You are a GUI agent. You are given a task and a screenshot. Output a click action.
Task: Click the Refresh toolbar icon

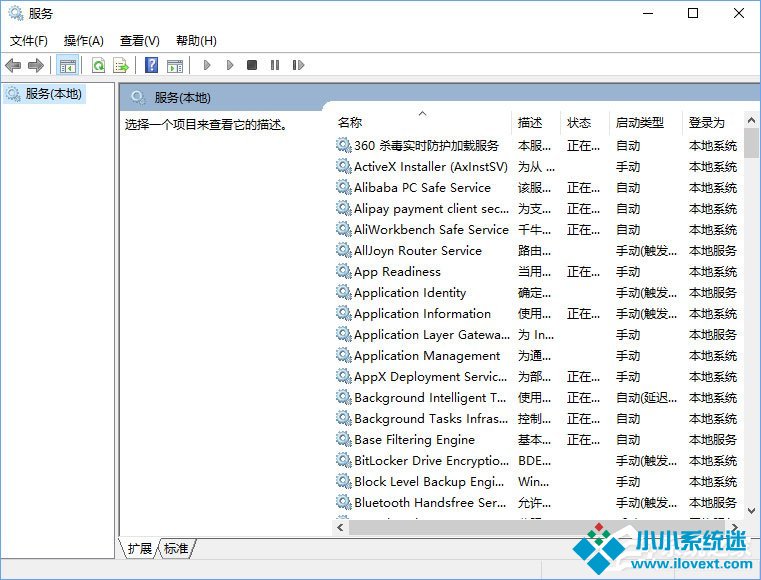[99, 65]
